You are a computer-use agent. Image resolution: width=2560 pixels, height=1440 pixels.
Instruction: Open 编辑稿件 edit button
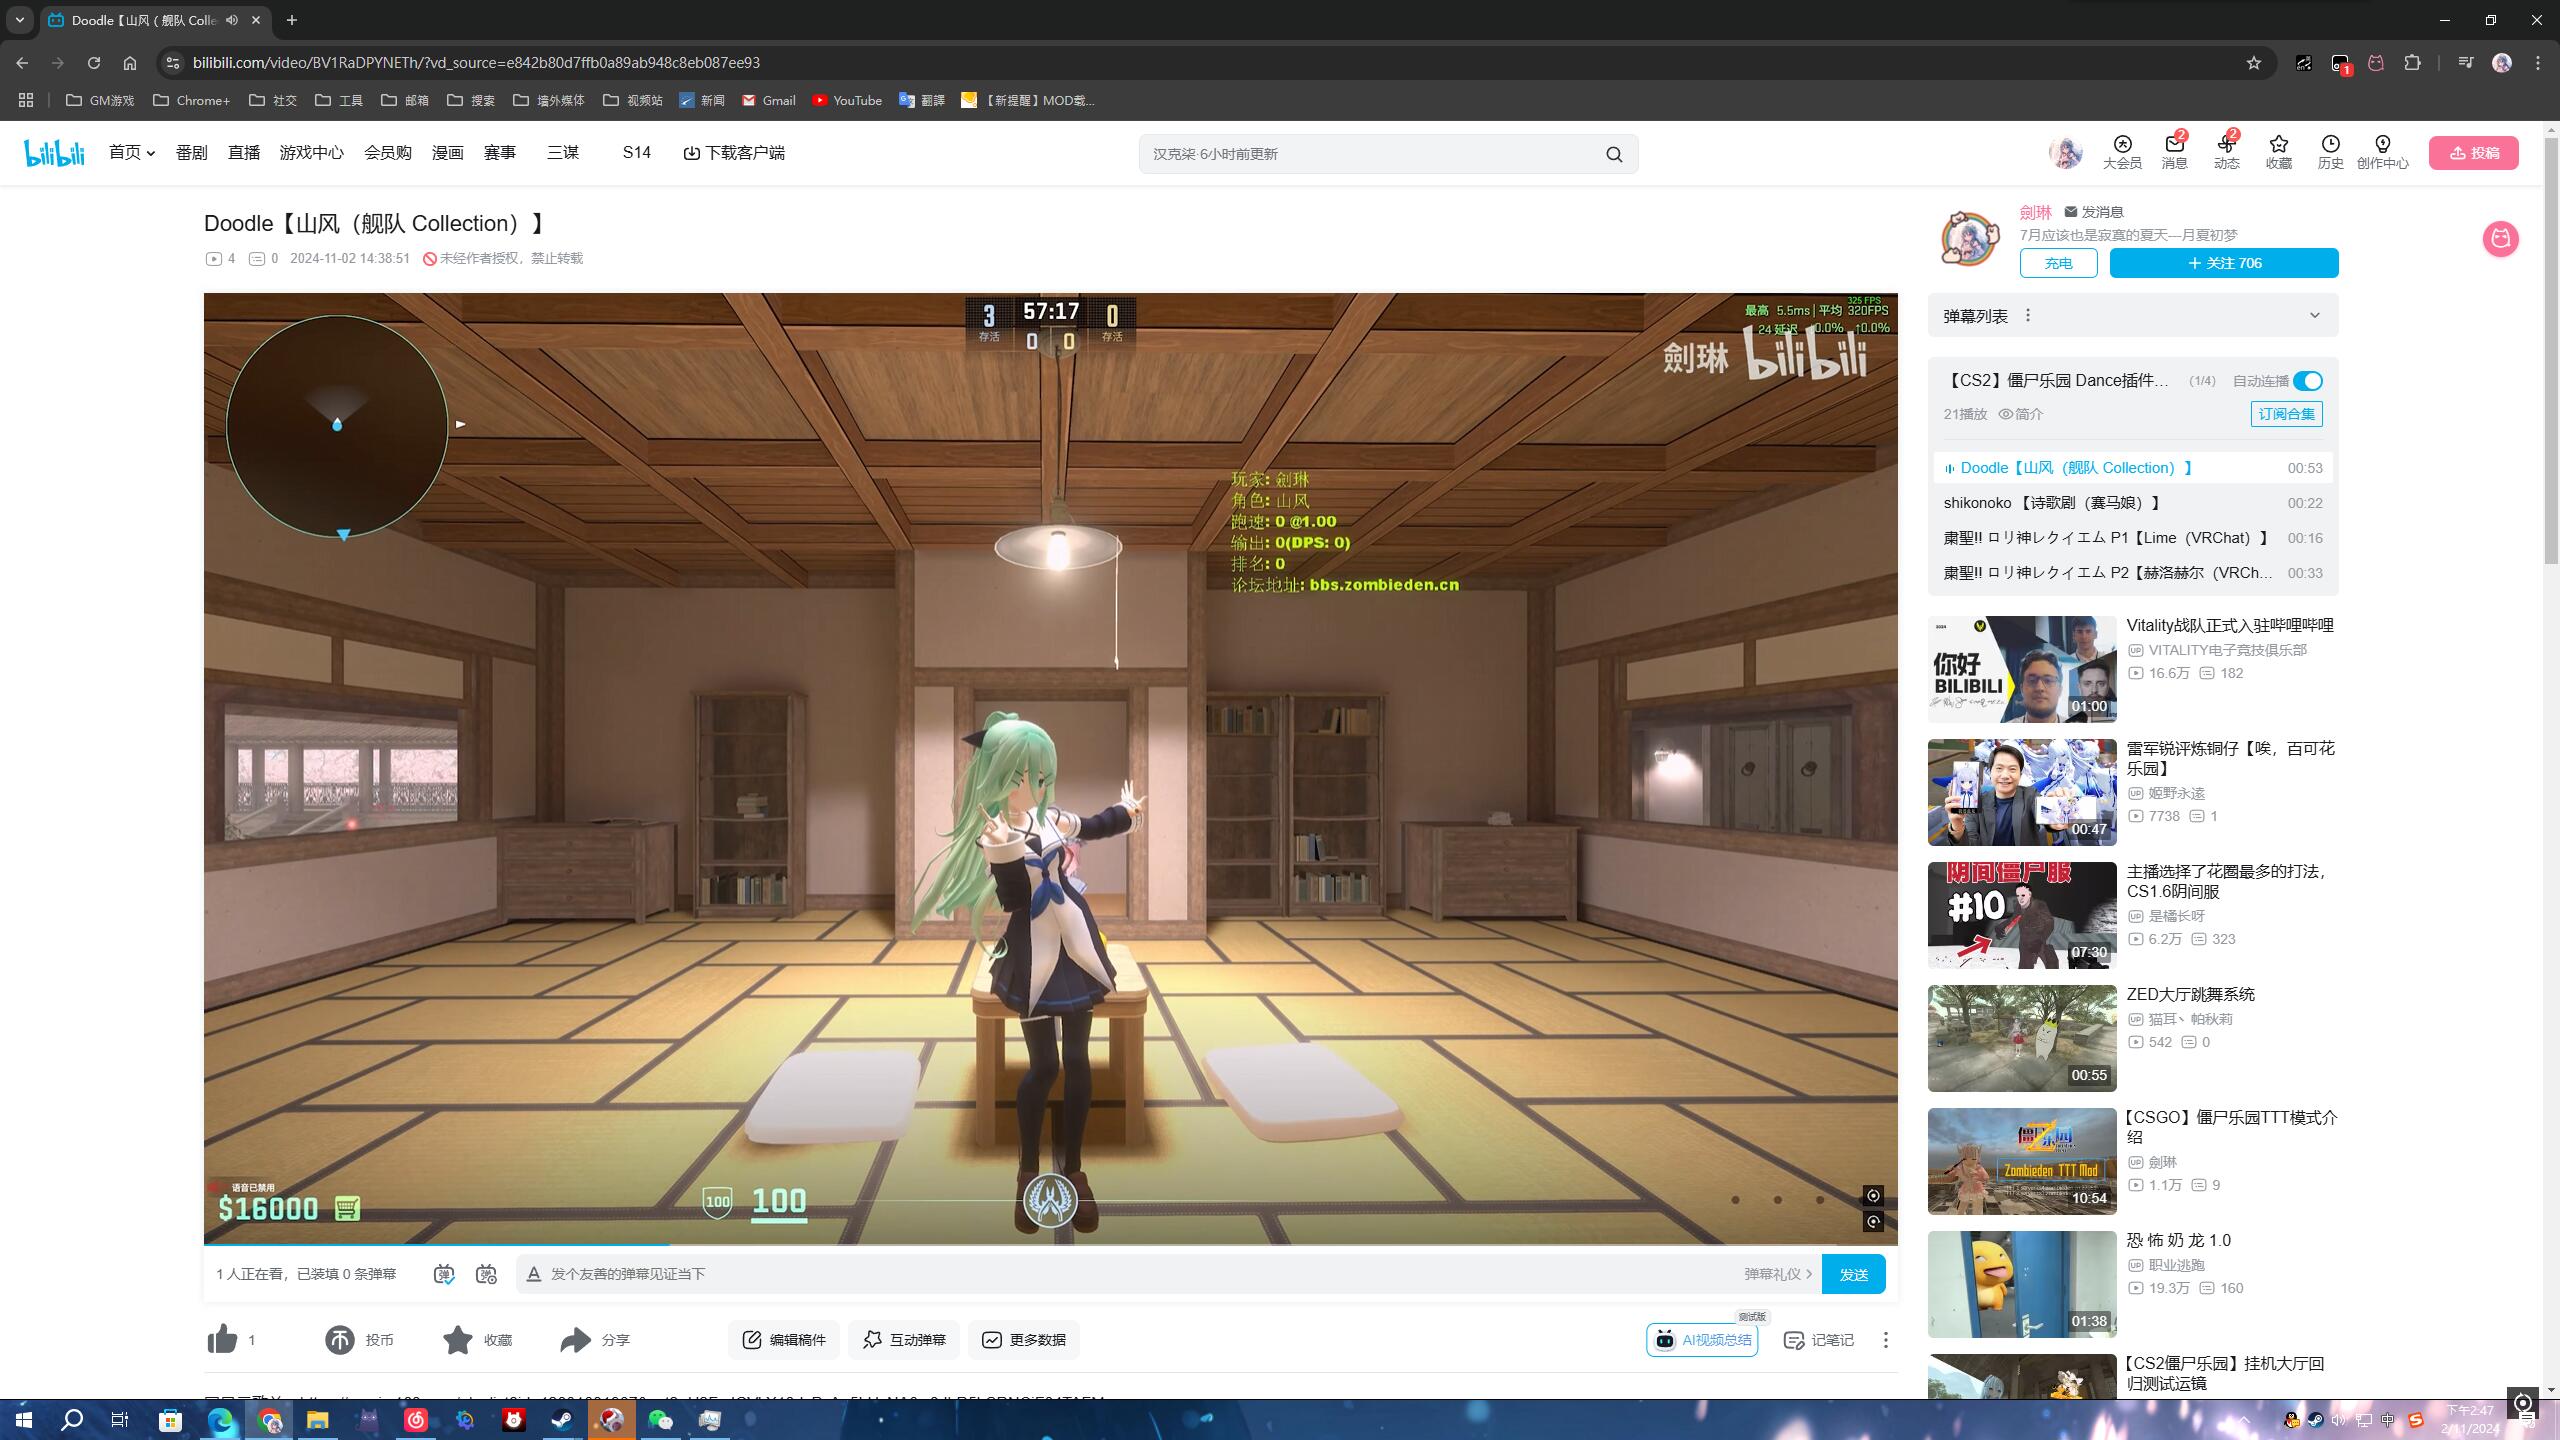pyautogui.click(x=784, y=1340)
